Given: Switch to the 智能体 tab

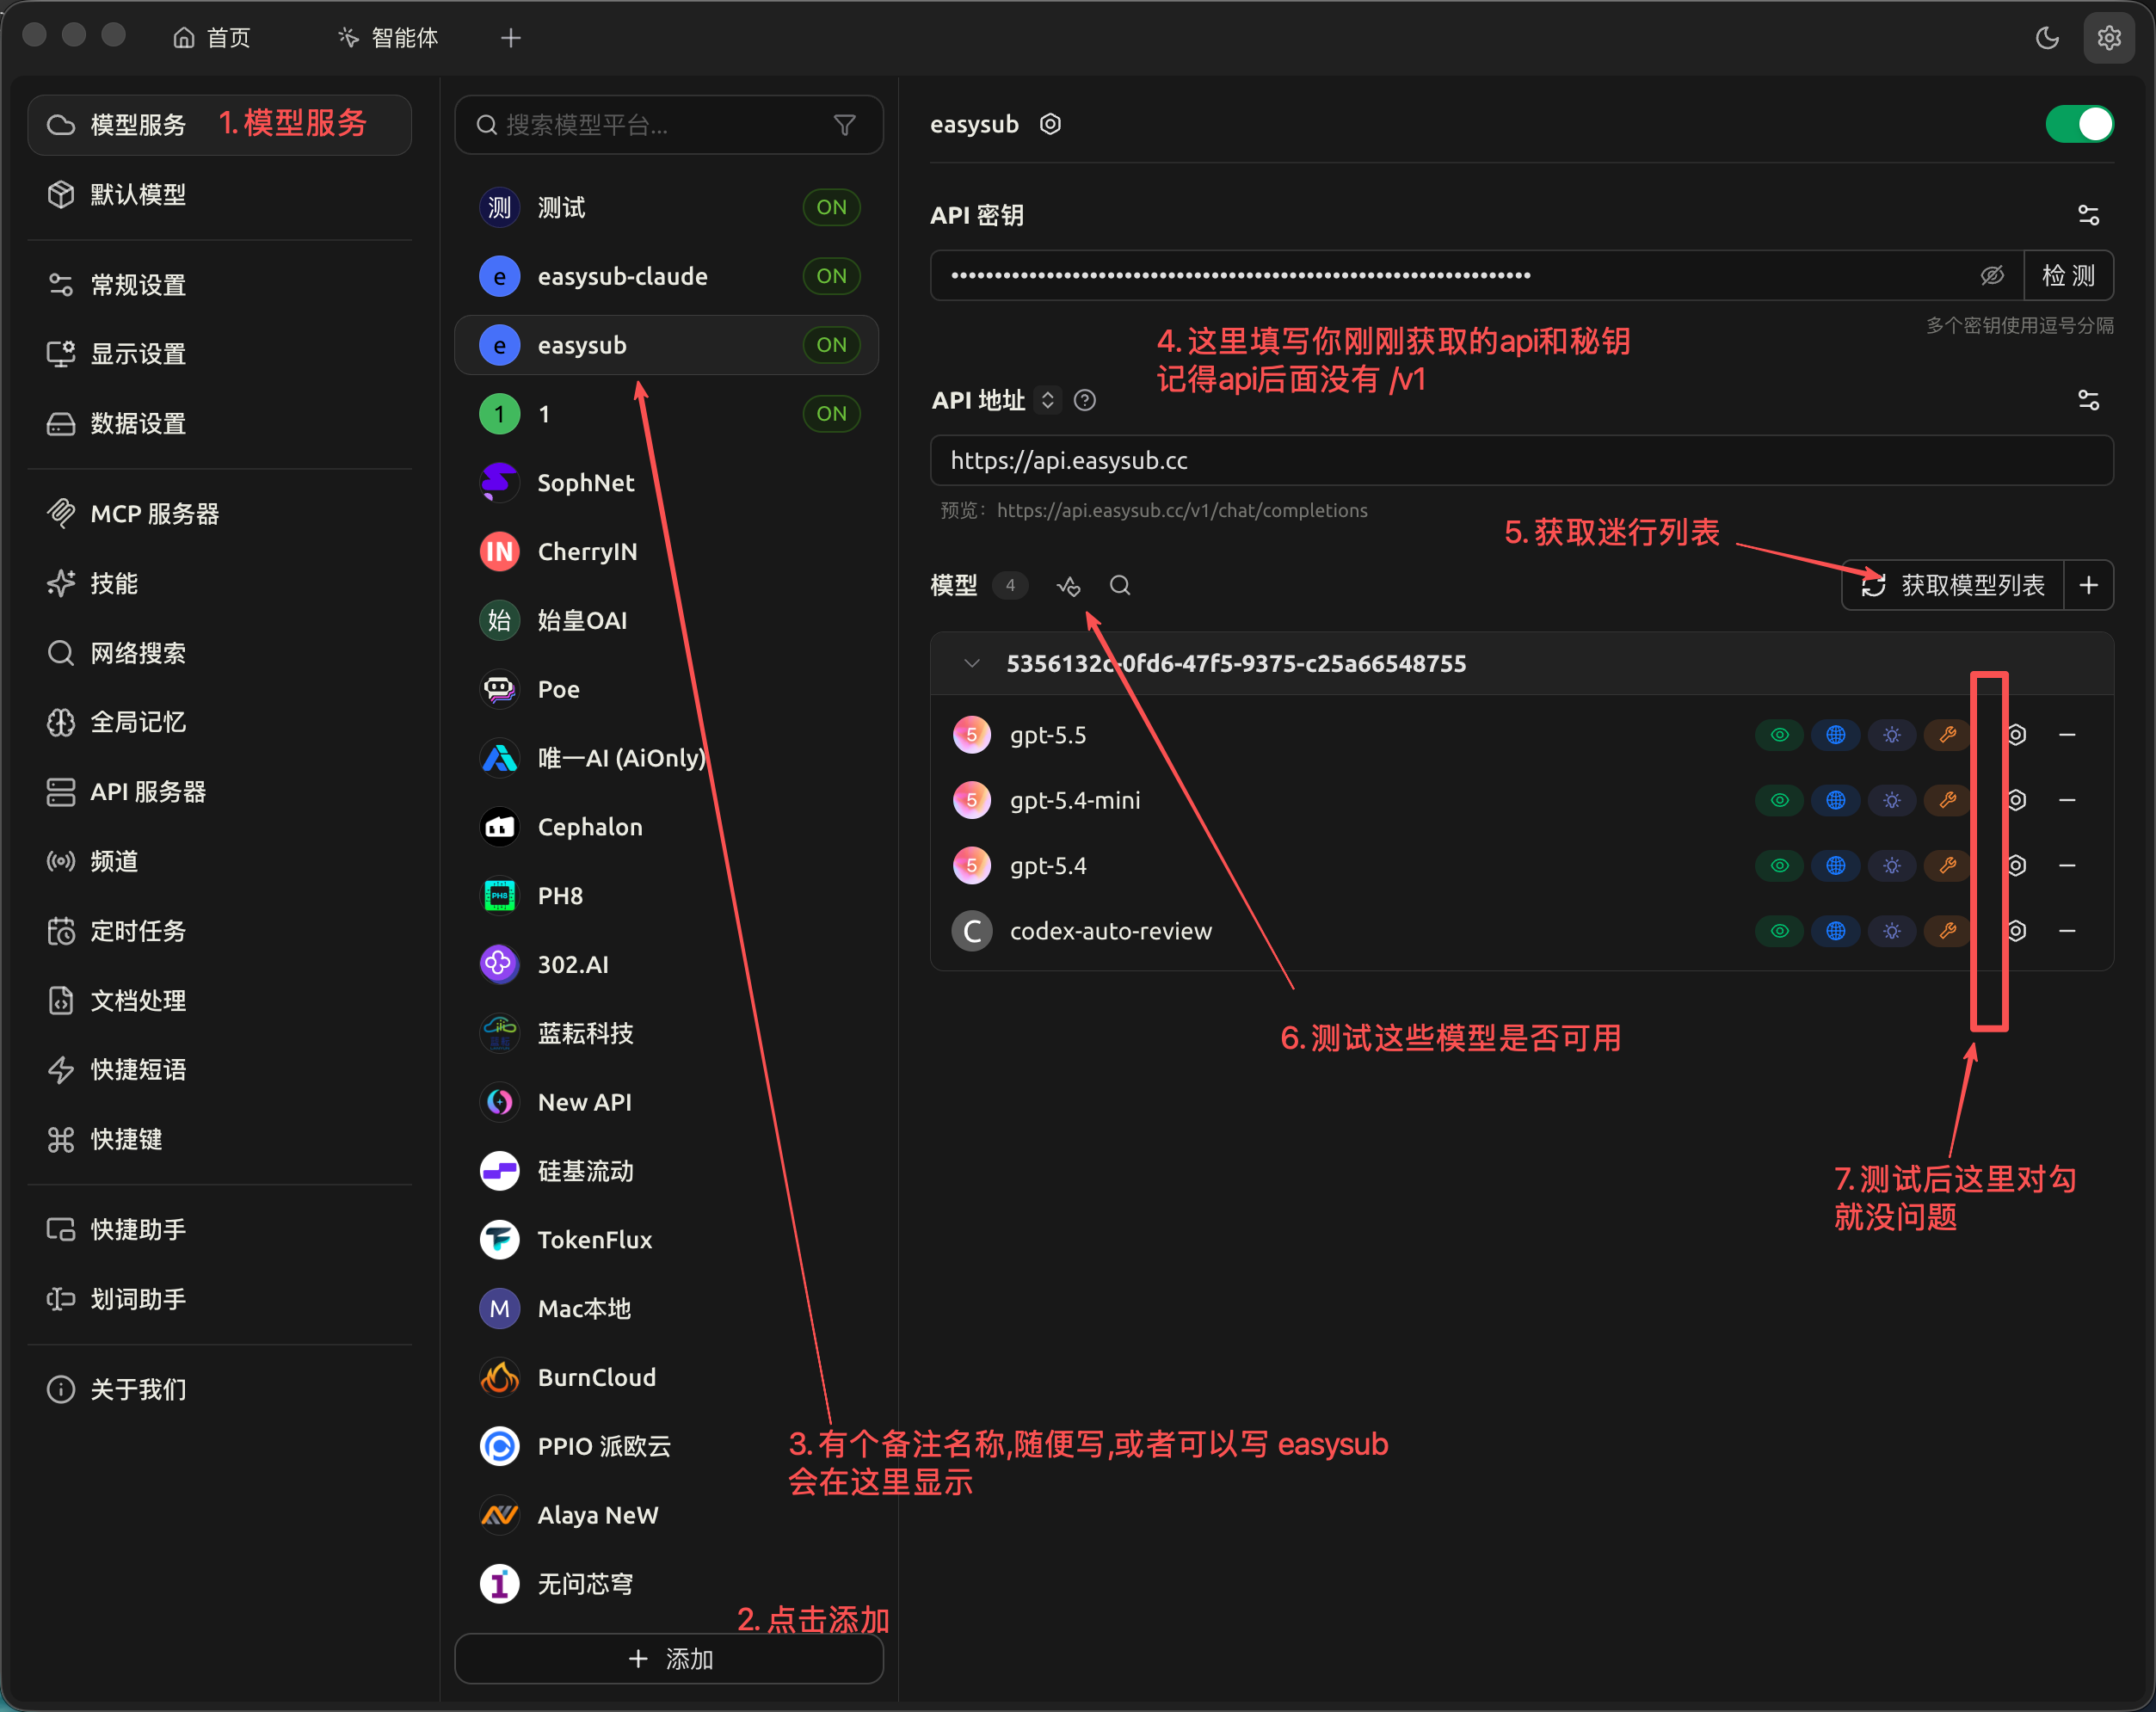Looking at the screenshot, I should click(388, 38).
